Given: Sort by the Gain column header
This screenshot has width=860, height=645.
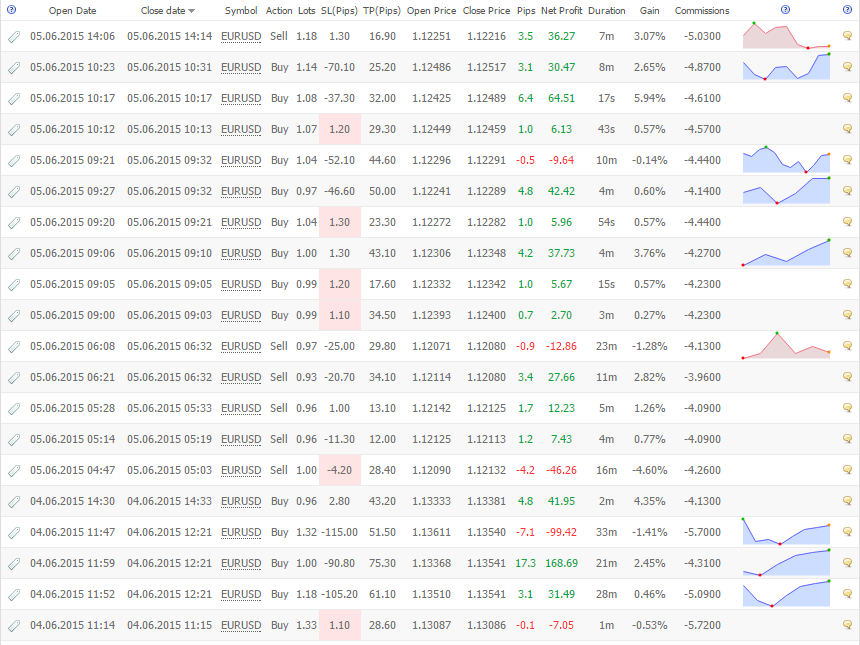Looking at the screenshot, I should point(649,10).
